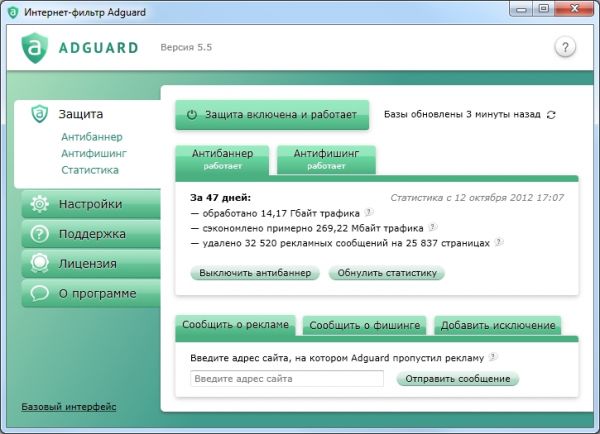Click hint icon after пропустил рекламу text
The height and width of the screenshot is (434, 600).
click(493, 357)
